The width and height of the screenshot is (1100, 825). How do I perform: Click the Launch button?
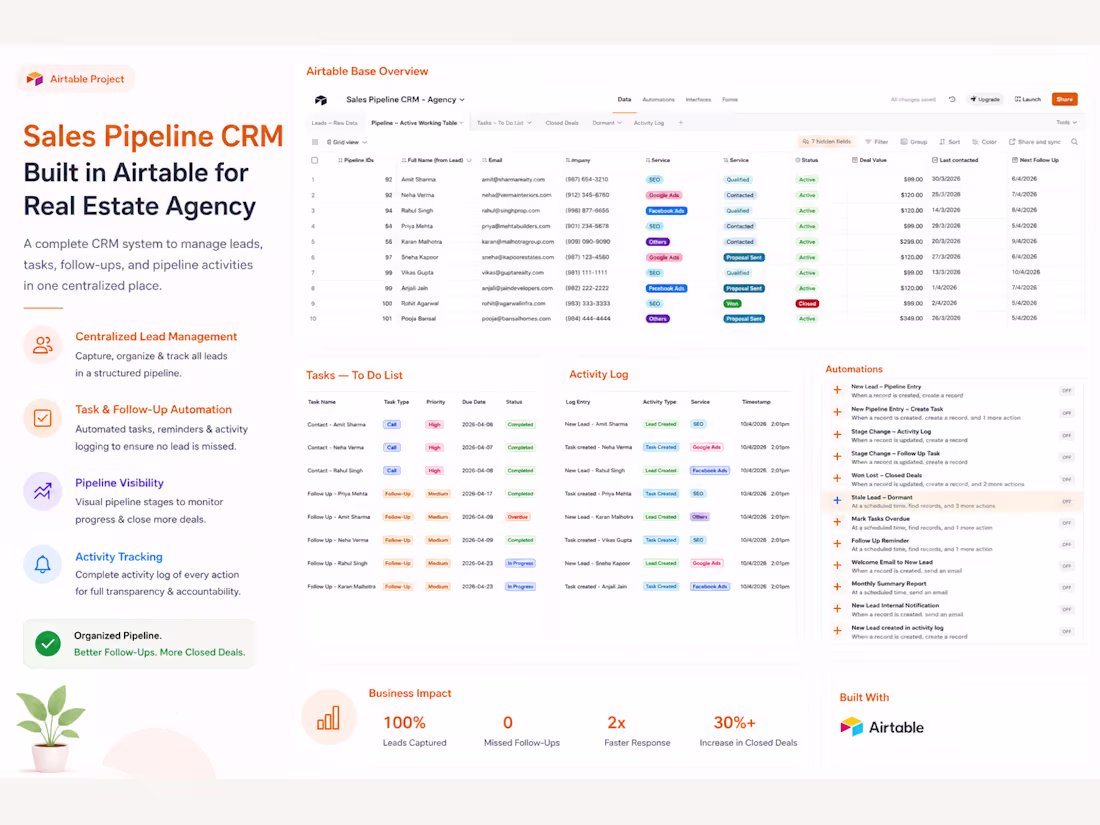[1028, 99]
